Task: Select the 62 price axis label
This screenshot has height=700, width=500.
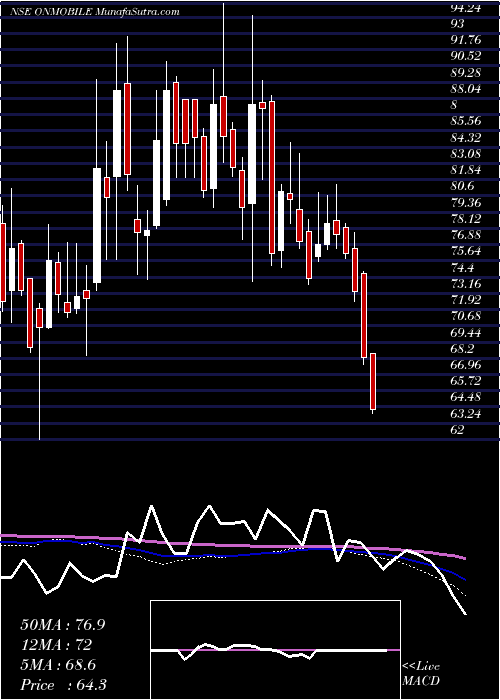Action: click(x=458, y=430)
